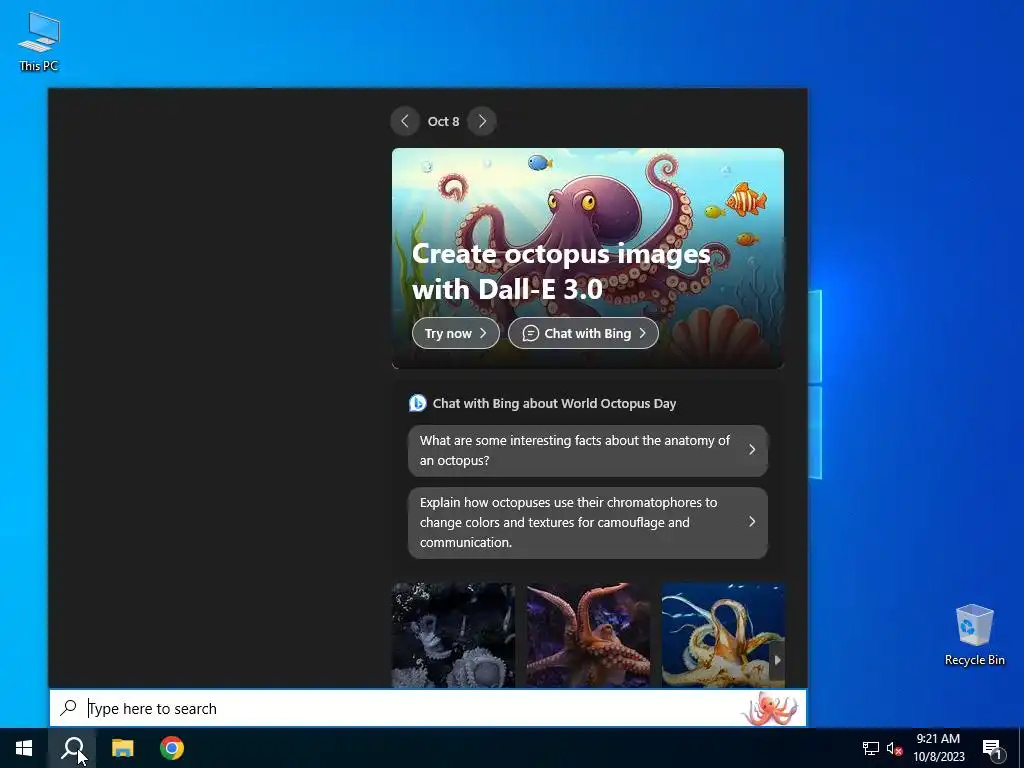This screenshot has width=1024, height=768.
Task: Select the This PC desktop icon
Action: tap(39, 41)
